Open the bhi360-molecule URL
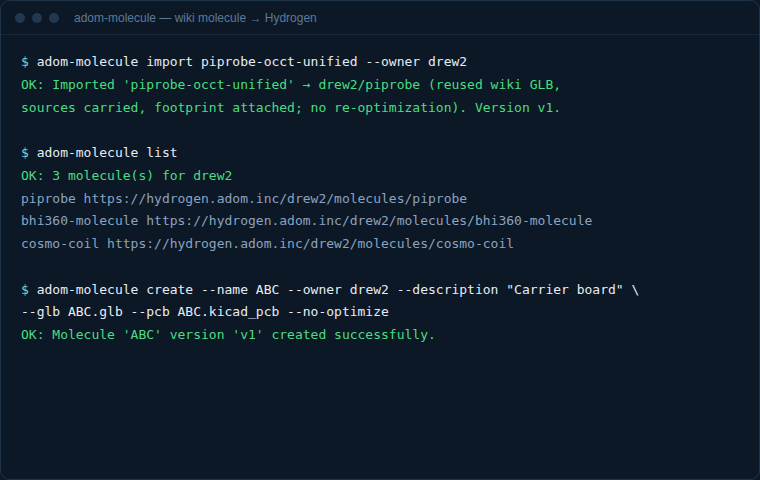 coord(369,221)
